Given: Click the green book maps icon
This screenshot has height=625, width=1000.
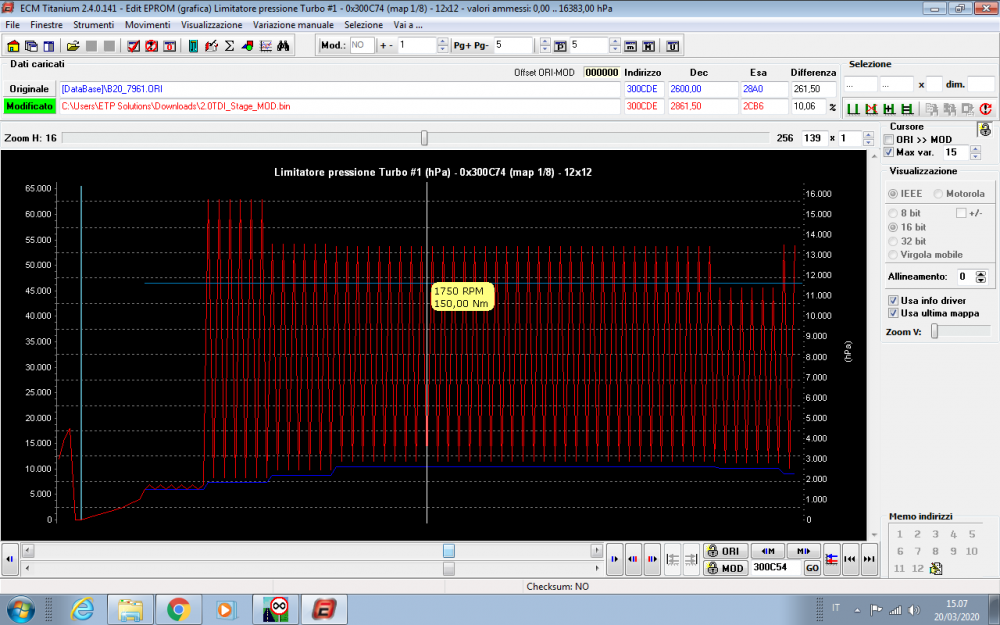Looking at the screenshot, I should (x=193, y=46).
